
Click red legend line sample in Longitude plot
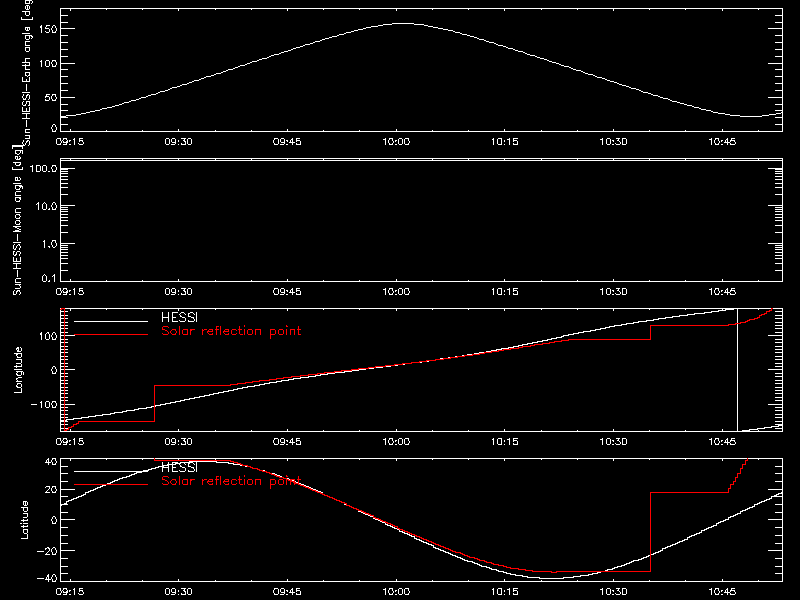(x=111, y=335)
